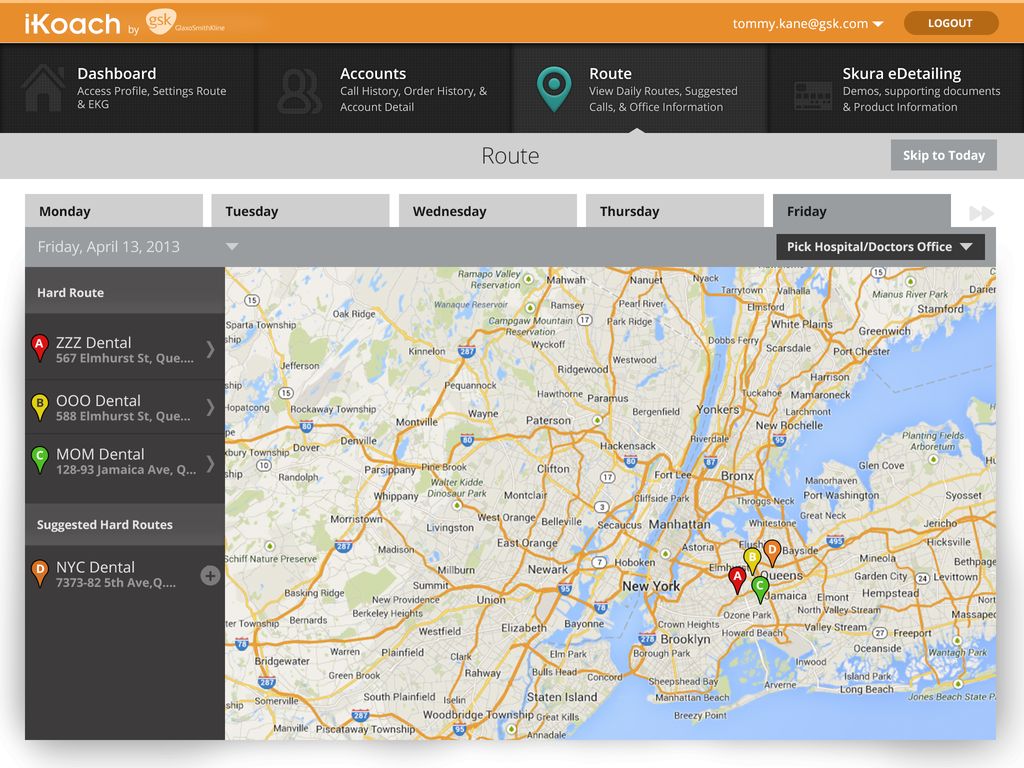1024x768 pixels.
Task: Click Morristown label on map
Action: pyautogui.click(x=356, y=519)
